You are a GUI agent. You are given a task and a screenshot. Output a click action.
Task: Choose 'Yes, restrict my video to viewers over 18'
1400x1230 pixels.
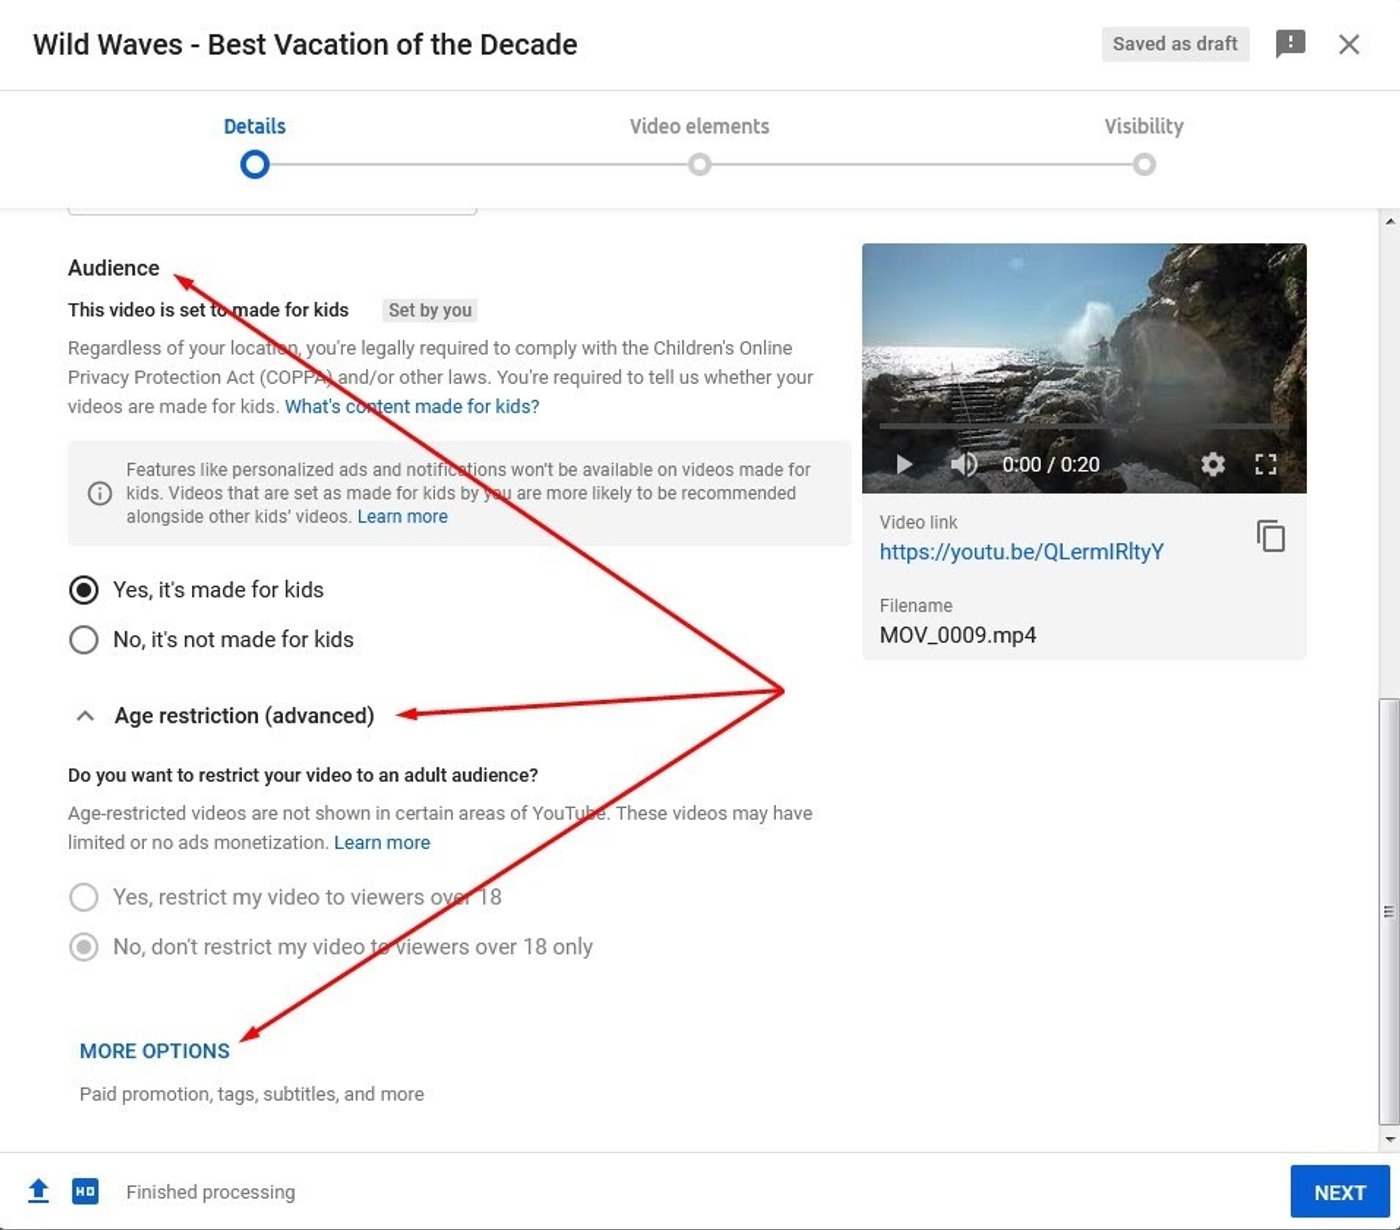tap(83, 897)
